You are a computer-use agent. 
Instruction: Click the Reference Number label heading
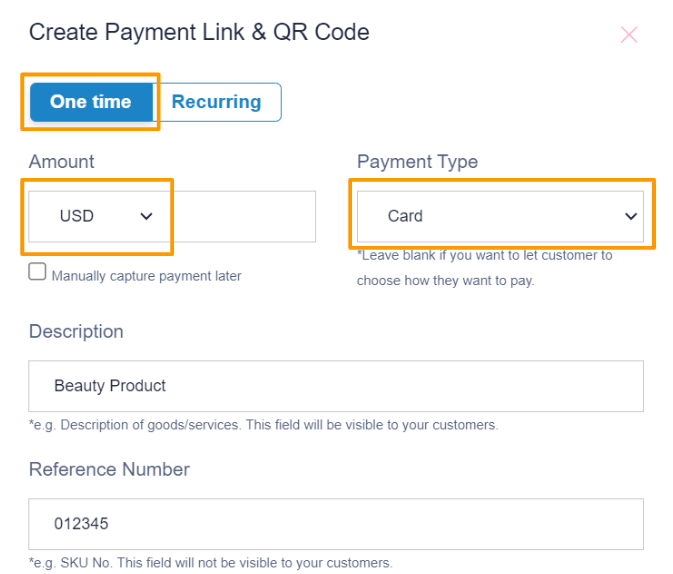tap(109, 469)
